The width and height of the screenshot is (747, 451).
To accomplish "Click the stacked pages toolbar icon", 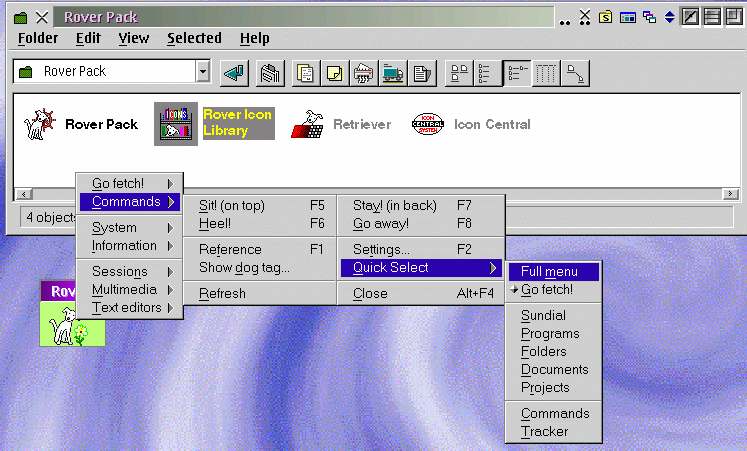I will click(x=270, y=73).
